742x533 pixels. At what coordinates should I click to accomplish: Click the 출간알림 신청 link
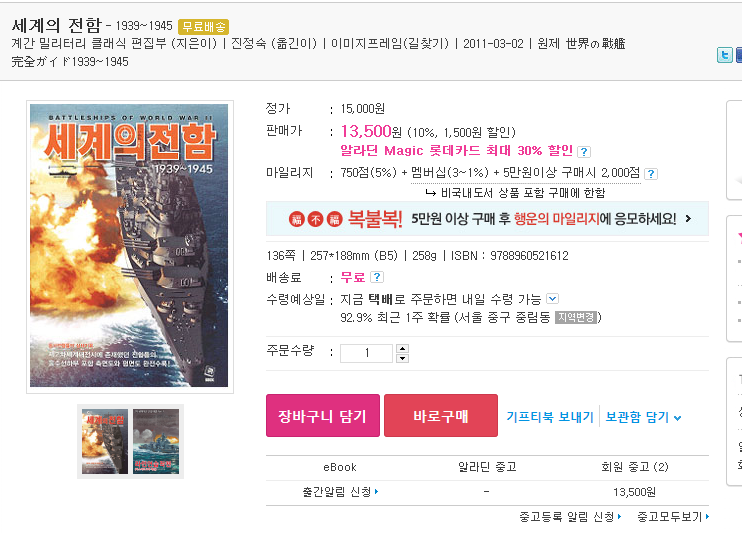click(340, 492)
